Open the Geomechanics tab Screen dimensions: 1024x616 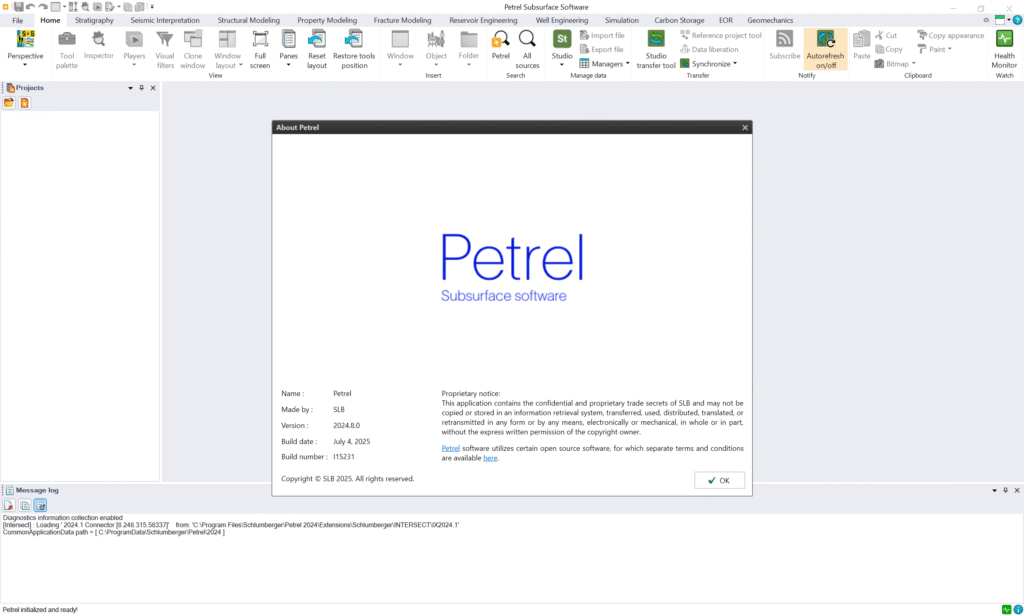tap(770, 20)
